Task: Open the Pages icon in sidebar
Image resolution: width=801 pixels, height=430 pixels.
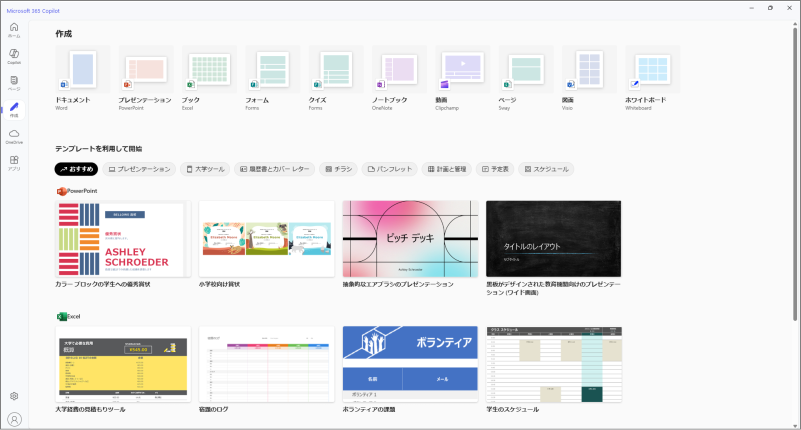Action: pos(14,83)
